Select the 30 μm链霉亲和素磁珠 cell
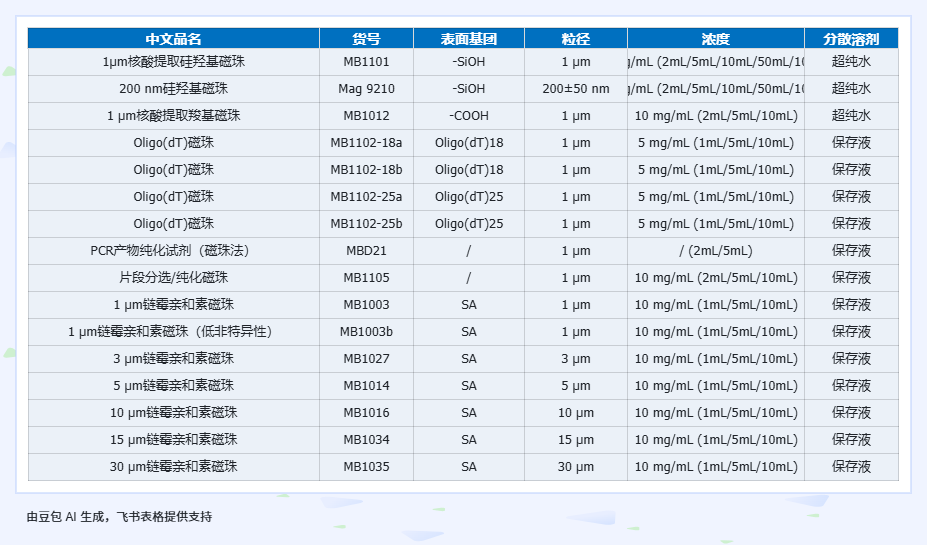927x545 pixels. point(173,467)
